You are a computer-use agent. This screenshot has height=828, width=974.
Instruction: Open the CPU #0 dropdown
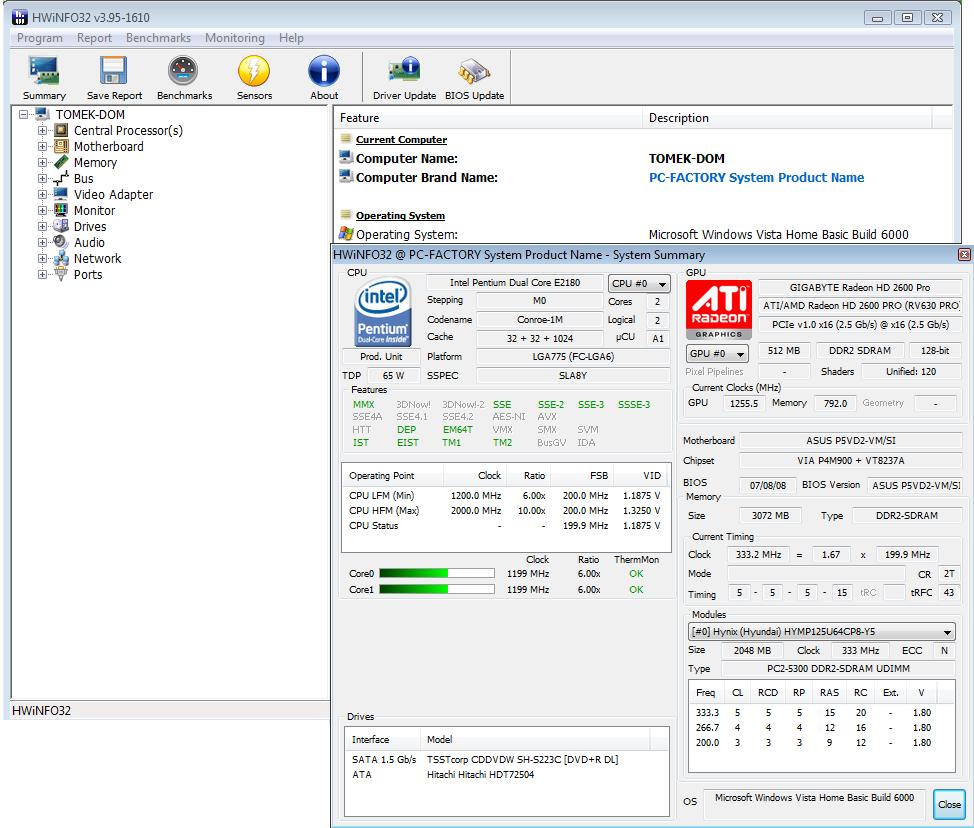click(639, 283)
